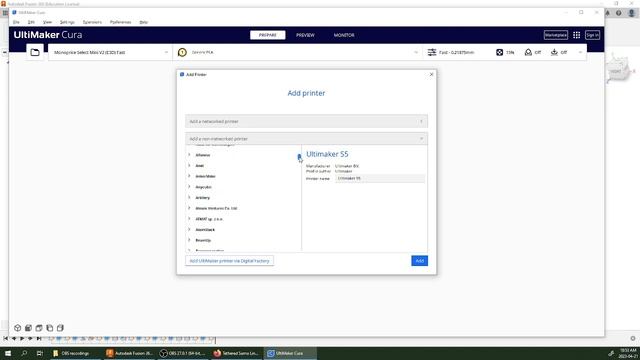Expand the ATMAT sp. z o.o. group

pos(189,219)
